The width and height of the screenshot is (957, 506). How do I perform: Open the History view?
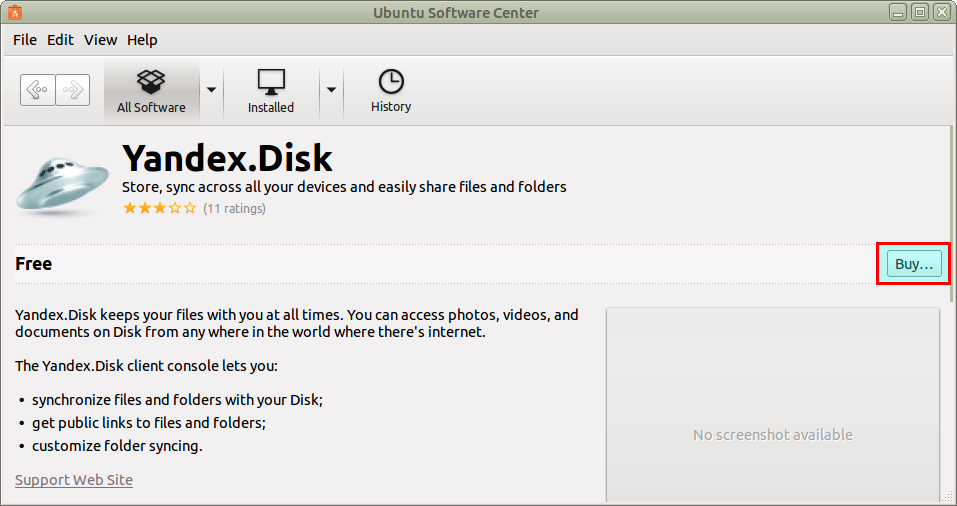[x=391, y=91]
